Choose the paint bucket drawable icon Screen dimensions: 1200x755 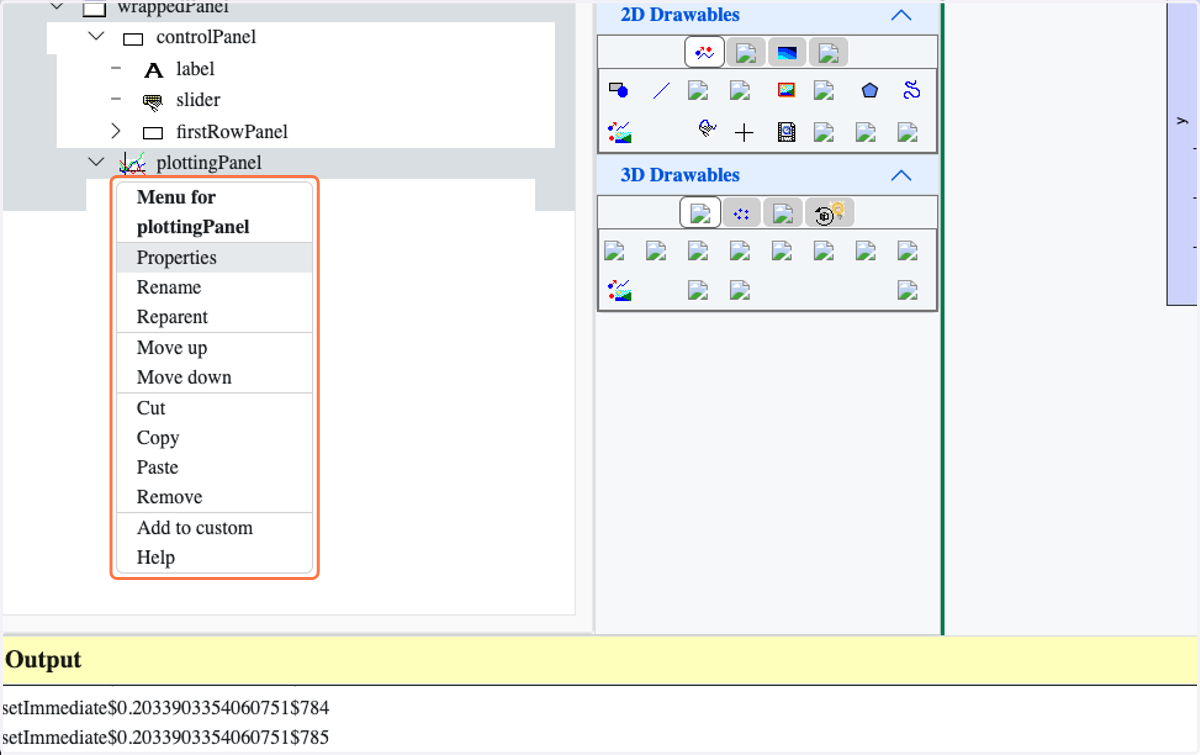(707, 129)
